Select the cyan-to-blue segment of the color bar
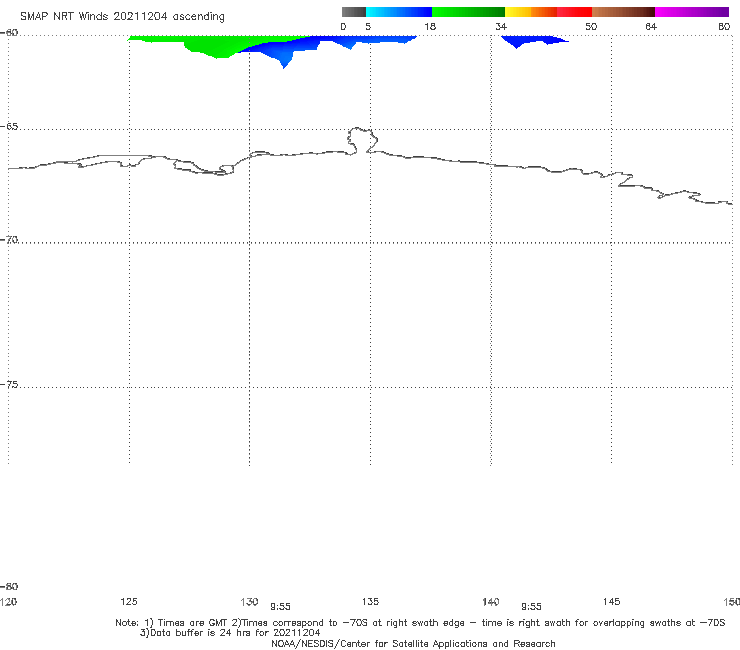Image resolution: width=740 pixels, height=650 pixels. point(399,12)
